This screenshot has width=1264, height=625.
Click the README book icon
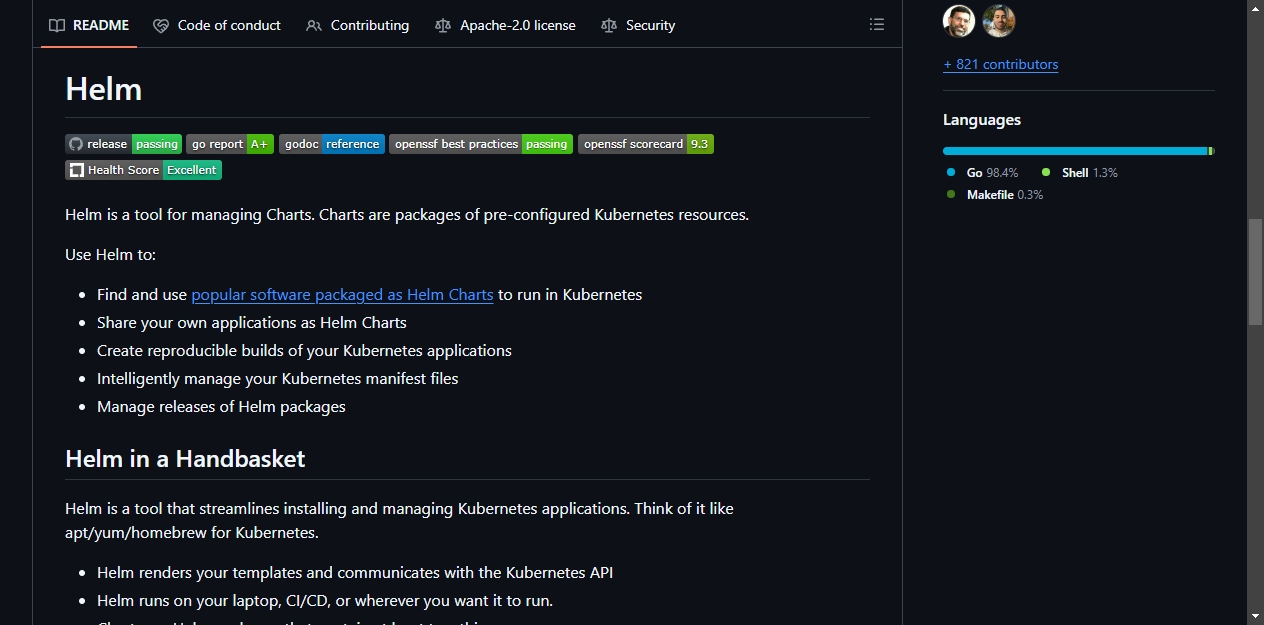[58, 25]
